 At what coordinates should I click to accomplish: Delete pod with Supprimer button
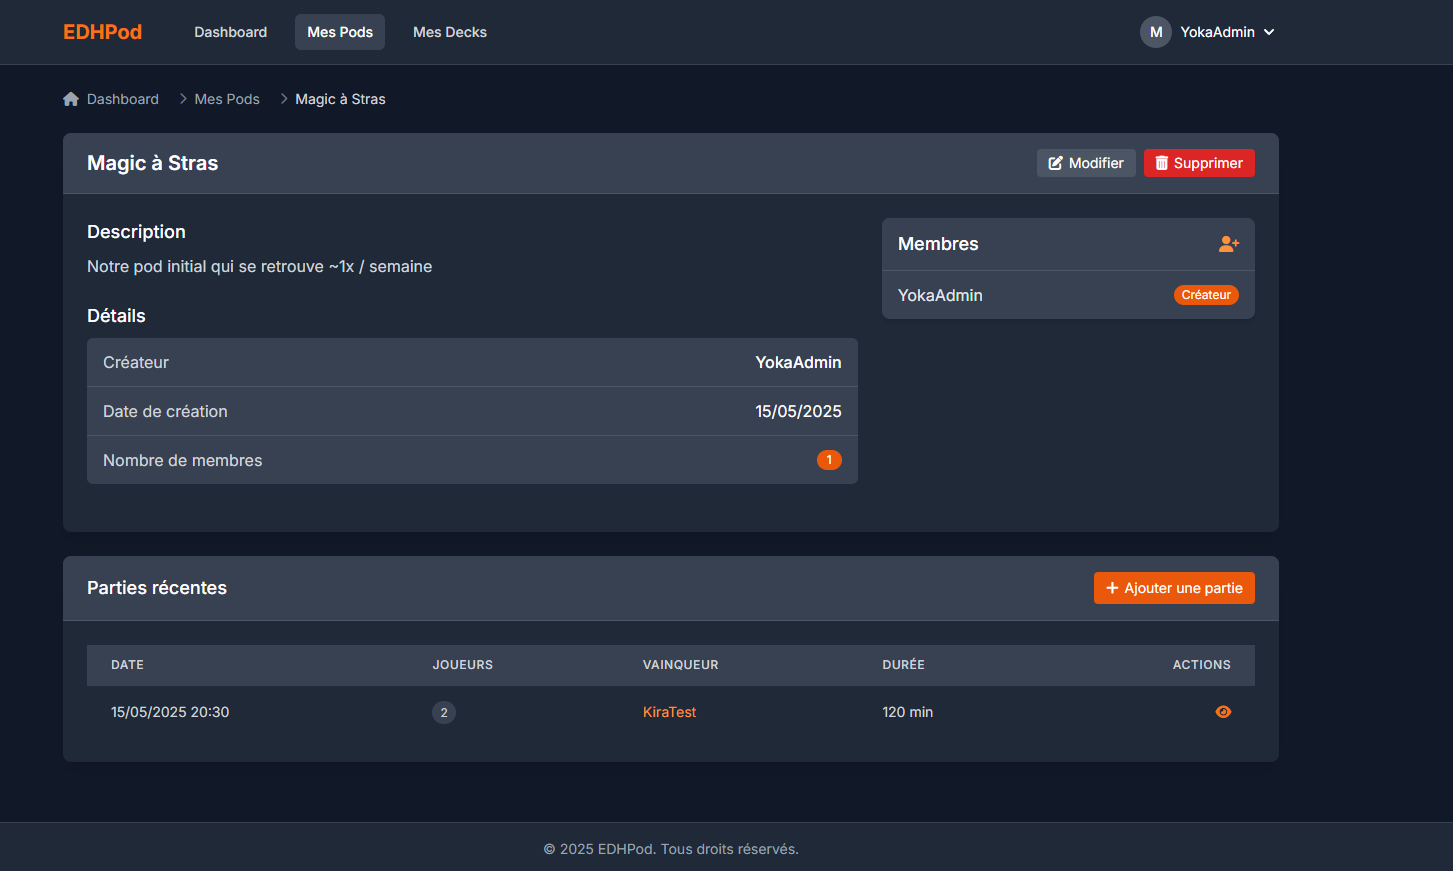1198,163
